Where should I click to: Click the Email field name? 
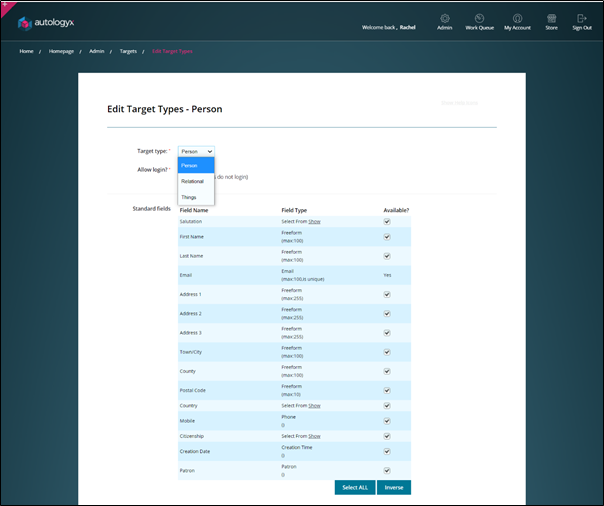click(x=186, y=275)
